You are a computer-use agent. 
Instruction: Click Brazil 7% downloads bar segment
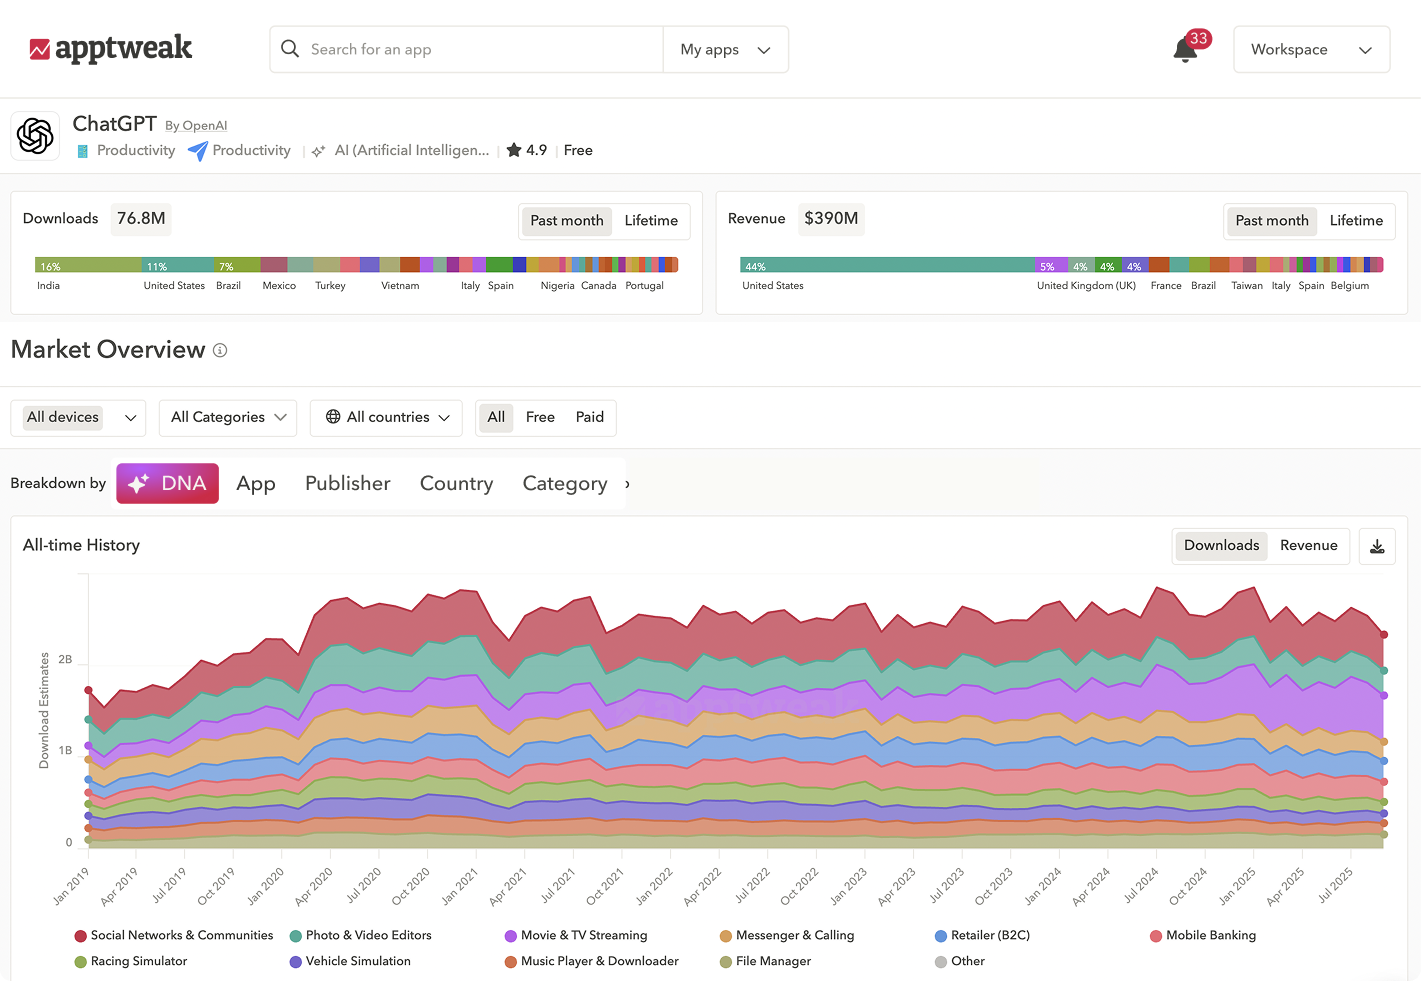pos(238,265)
